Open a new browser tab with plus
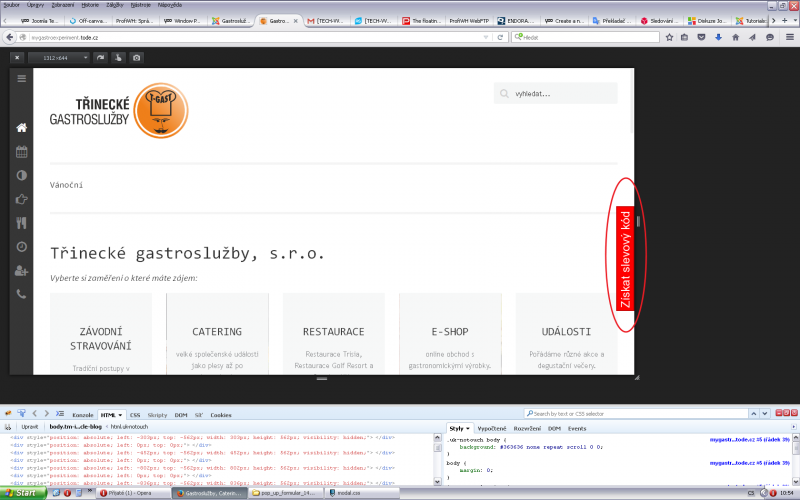800x500 pixels. 785,20
